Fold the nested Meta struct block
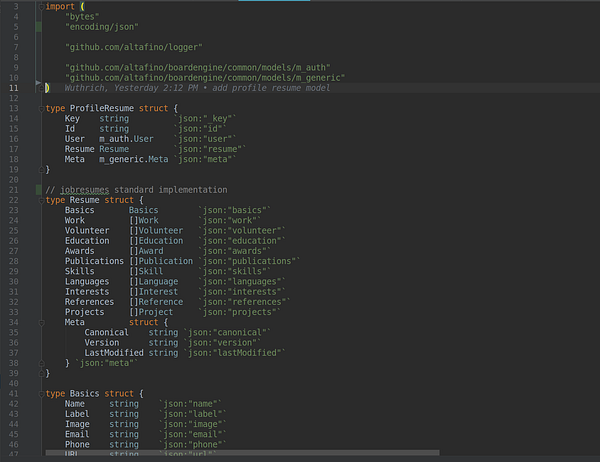 39,322
